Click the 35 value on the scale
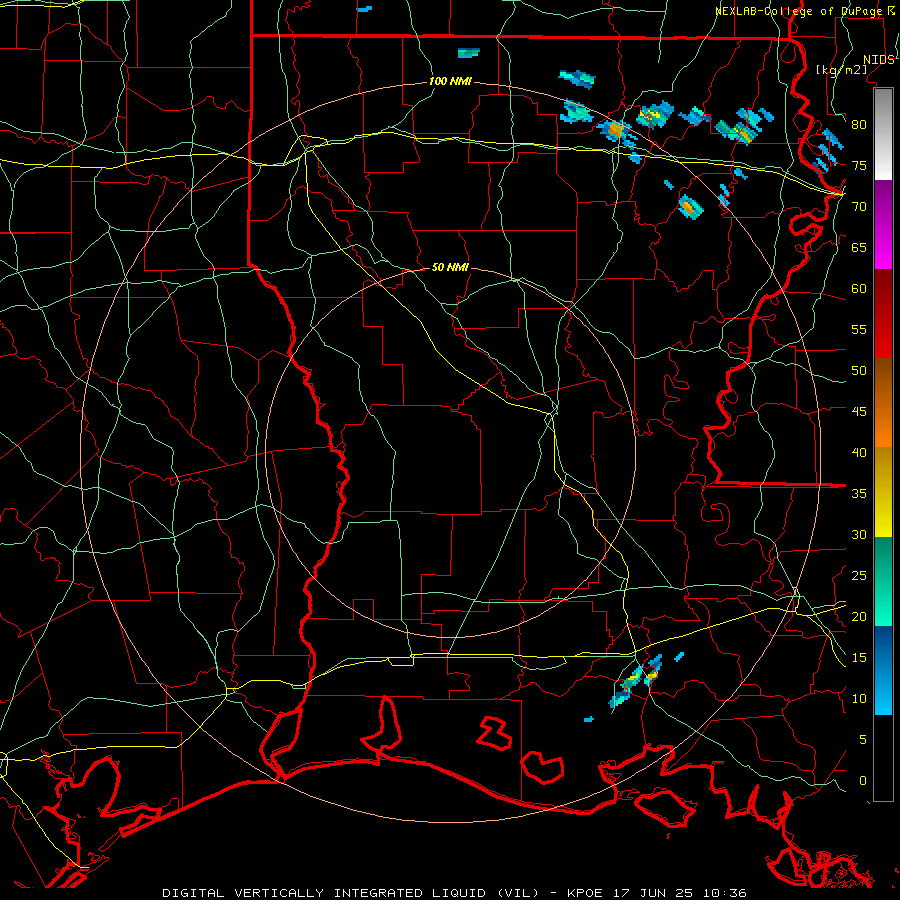This screenshot has height=900, width=900. pyautogui.click(x=859, y=494)
